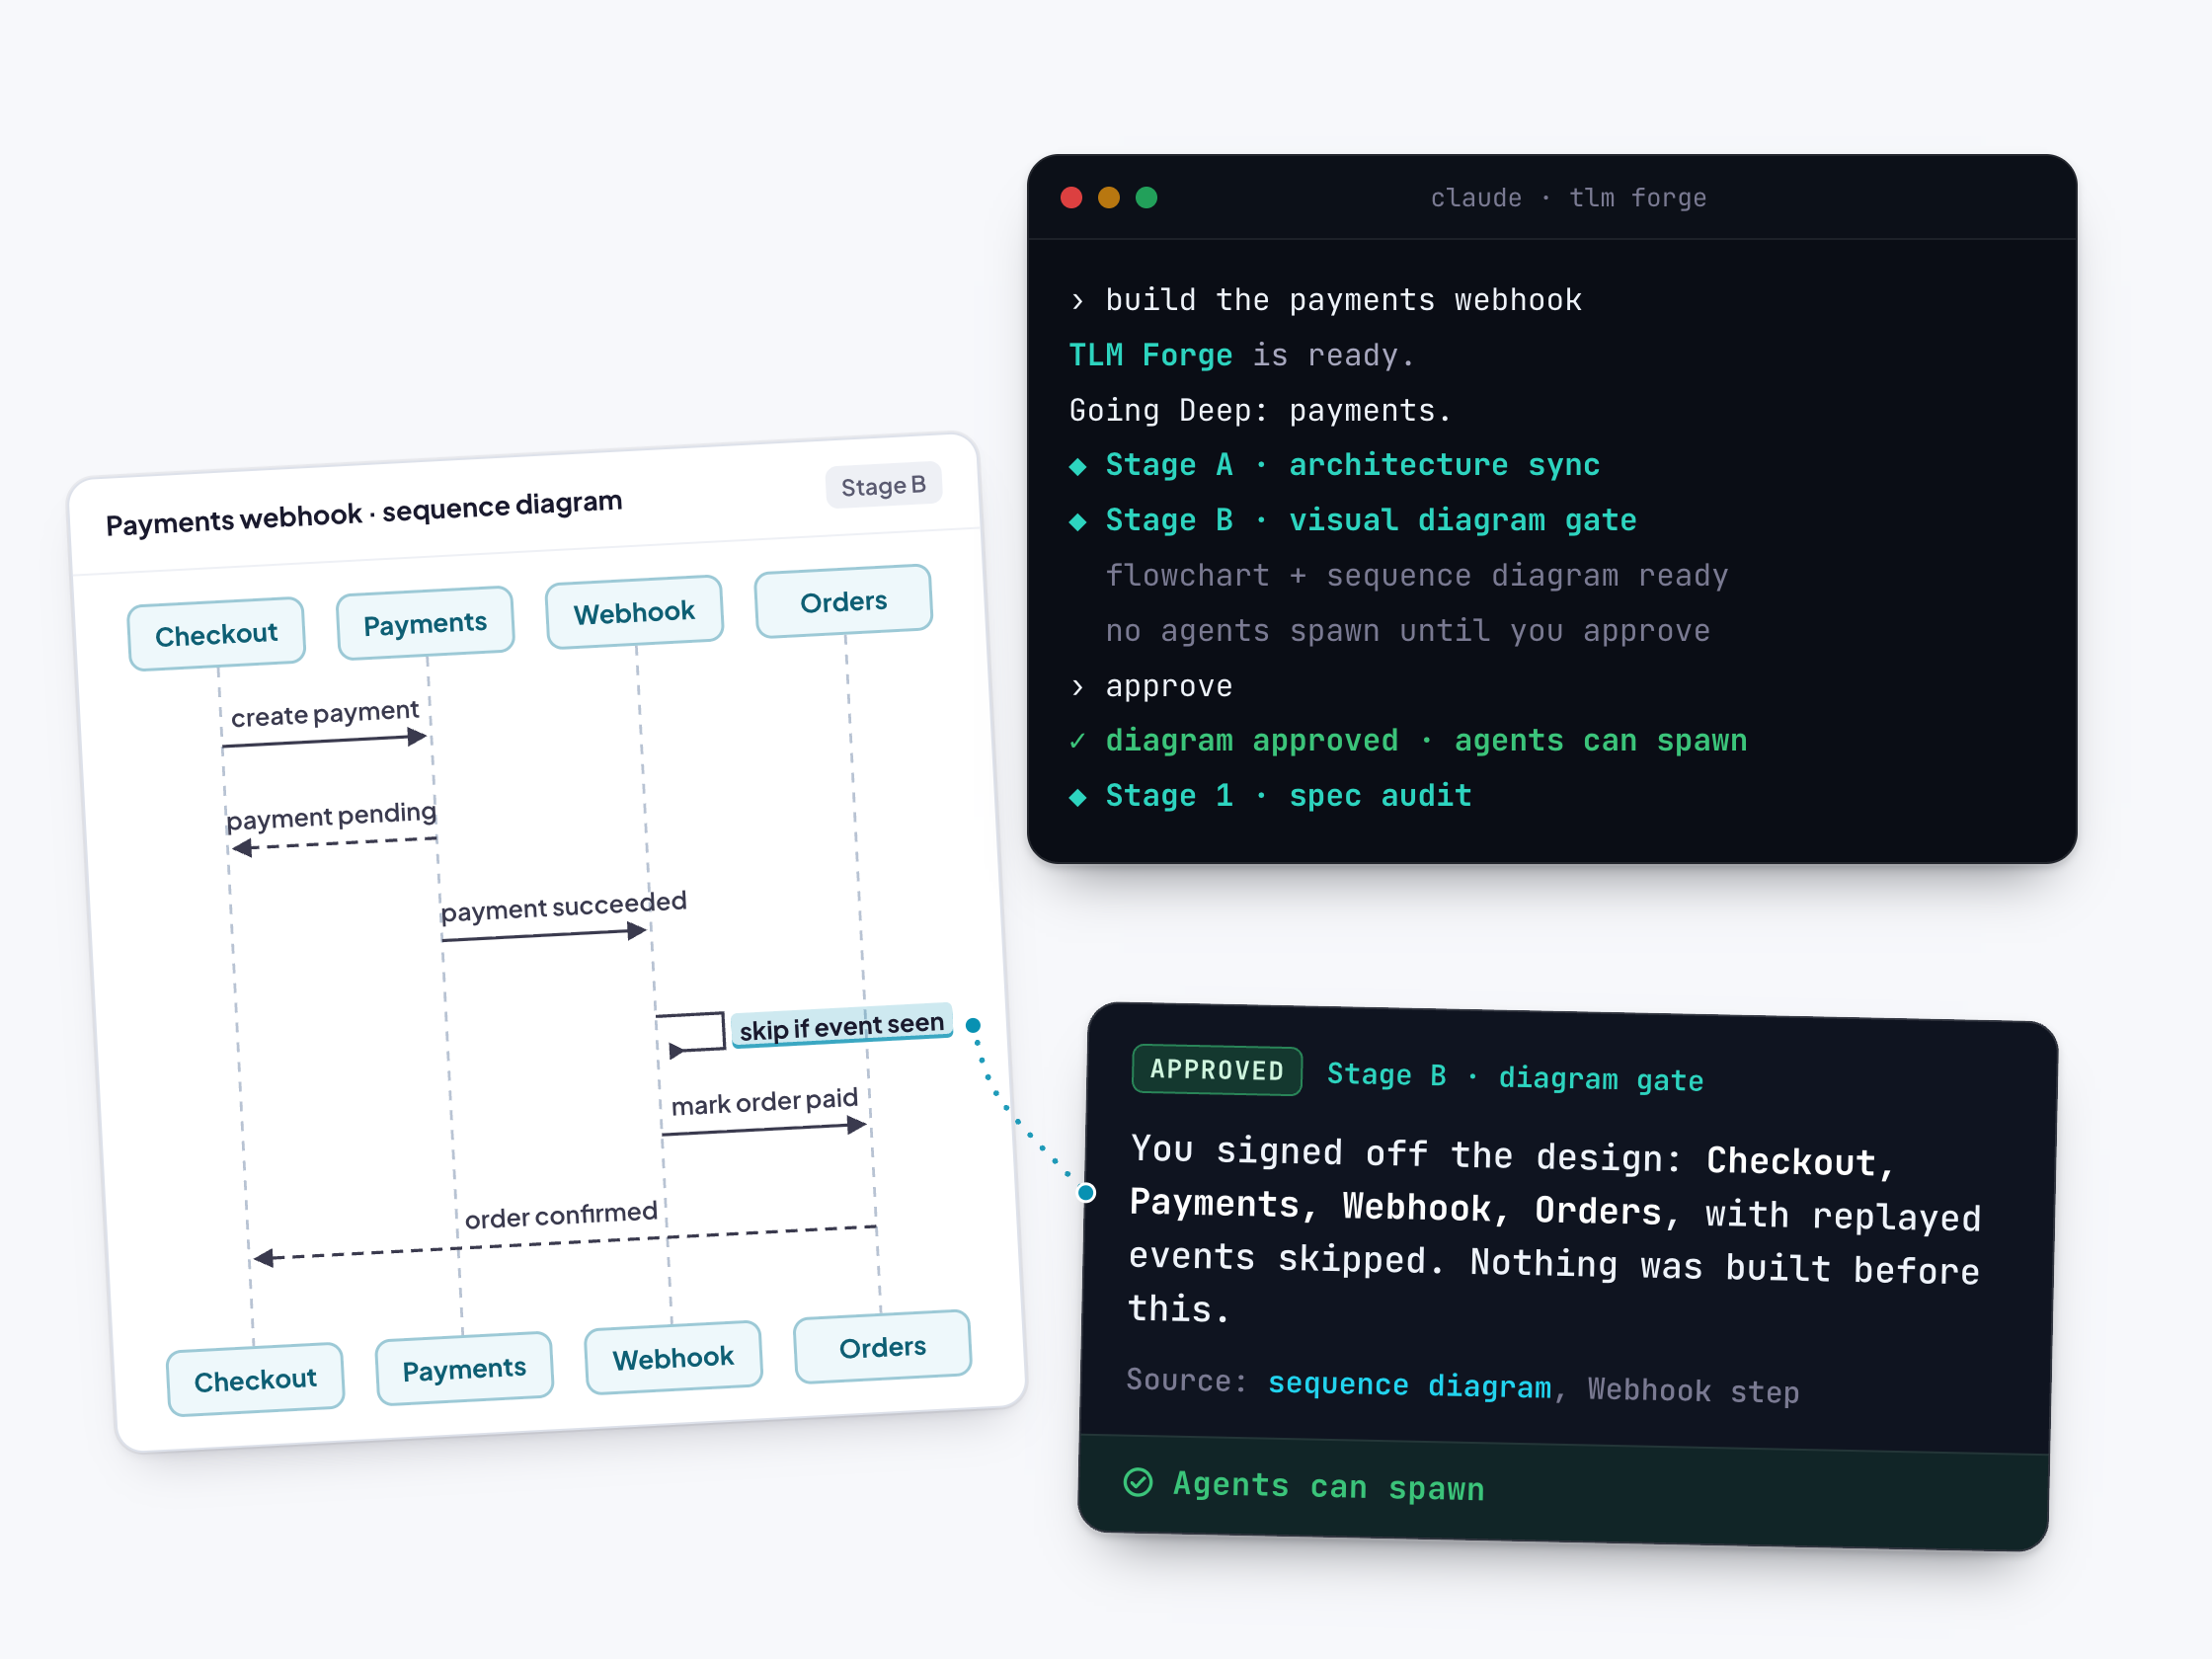Click the circled check icon beside Agents can spawn
Screen dimensions: 2212x1659
pos(1138,1482)
